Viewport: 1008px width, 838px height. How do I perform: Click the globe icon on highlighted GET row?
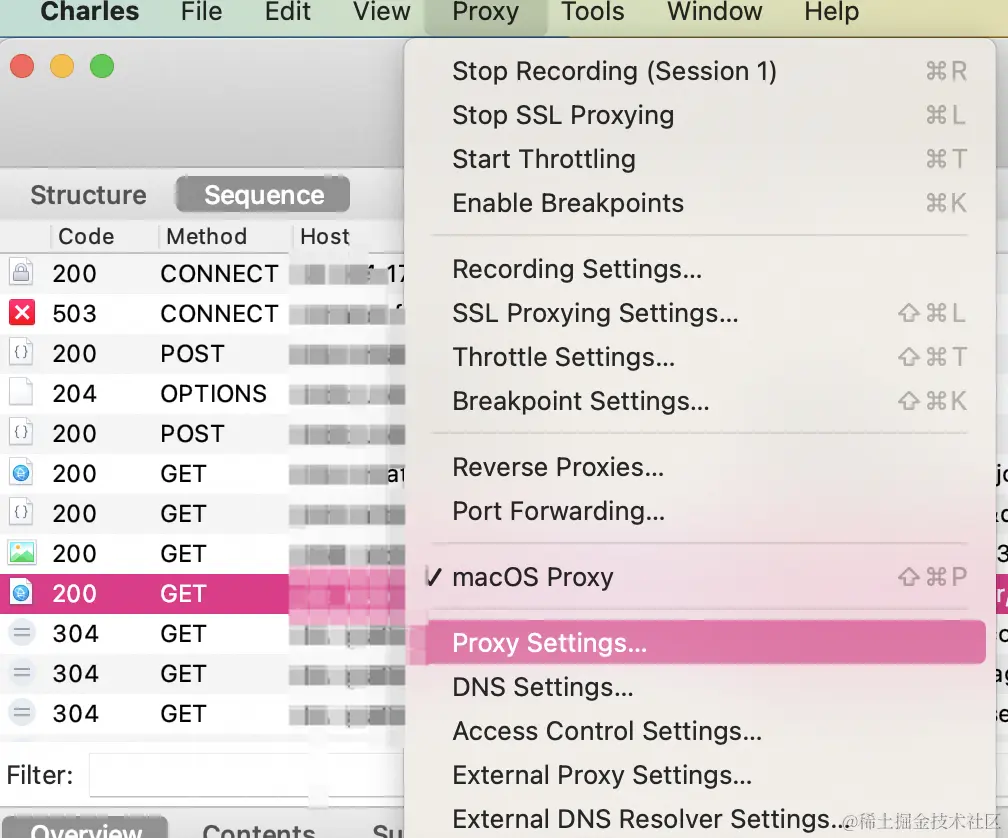[x=21, y=593]
